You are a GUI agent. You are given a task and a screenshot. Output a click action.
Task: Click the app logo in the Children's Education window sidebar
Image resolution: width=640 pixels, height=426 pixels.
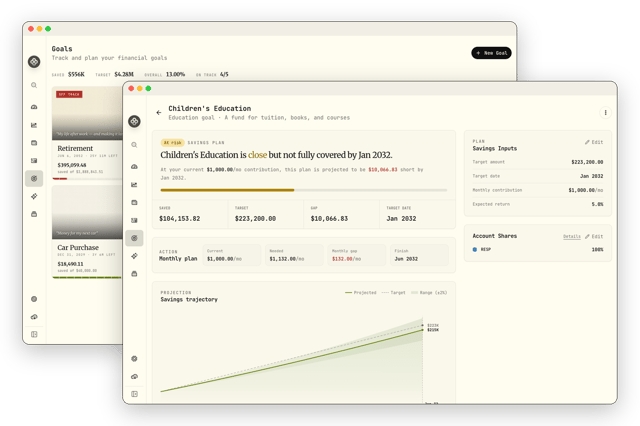(x=134, y=121)
